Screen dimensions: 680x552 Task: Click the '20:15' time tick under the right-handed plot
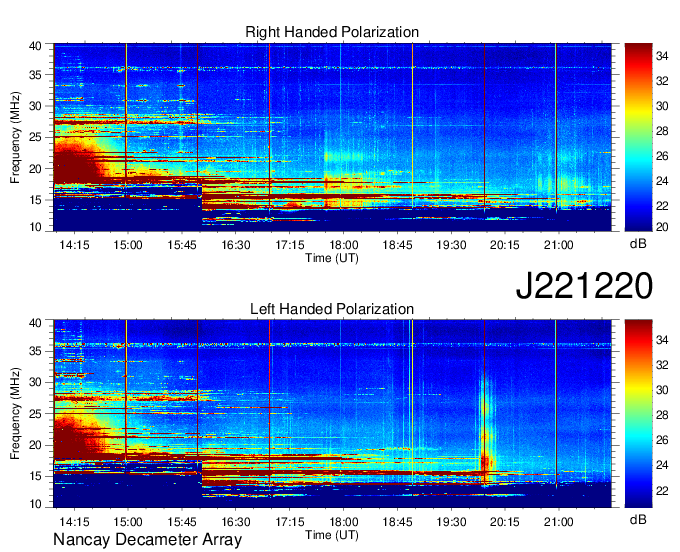pos(505,245)
